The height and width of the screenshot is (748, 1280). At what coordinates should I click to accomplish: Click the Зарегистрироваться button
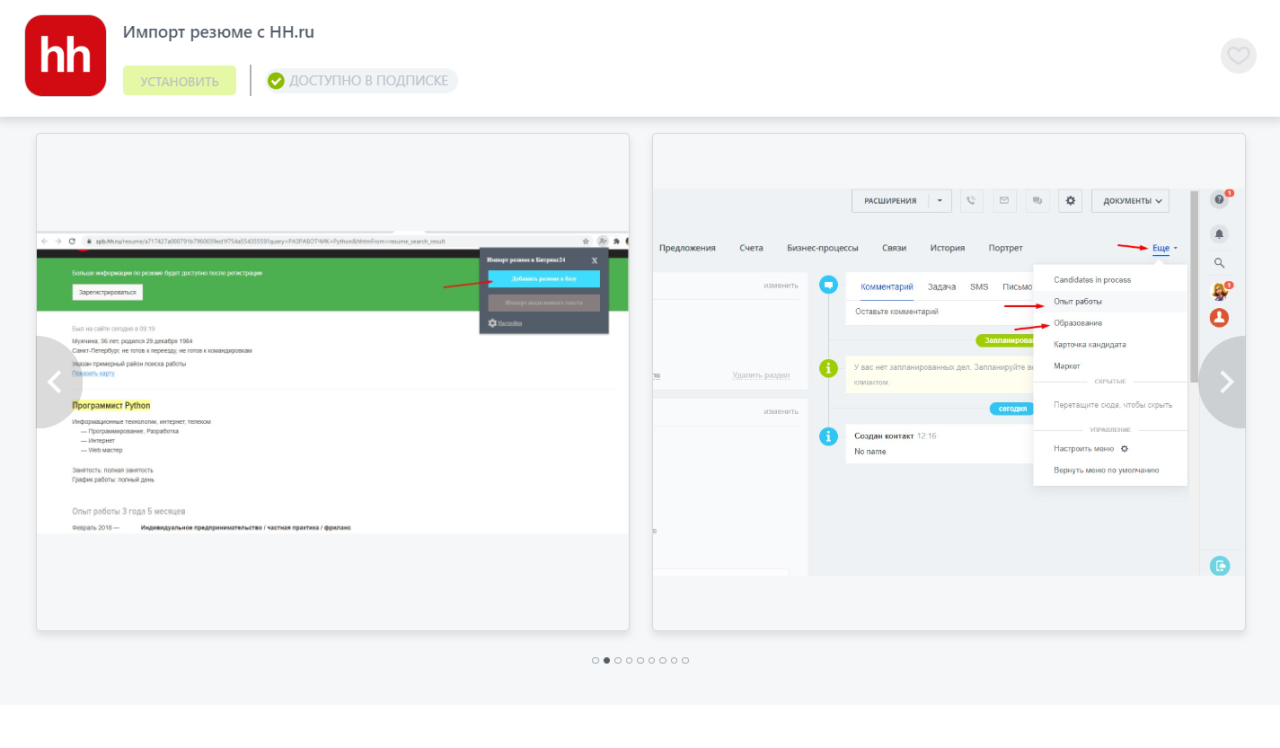(x=108, y=292)
